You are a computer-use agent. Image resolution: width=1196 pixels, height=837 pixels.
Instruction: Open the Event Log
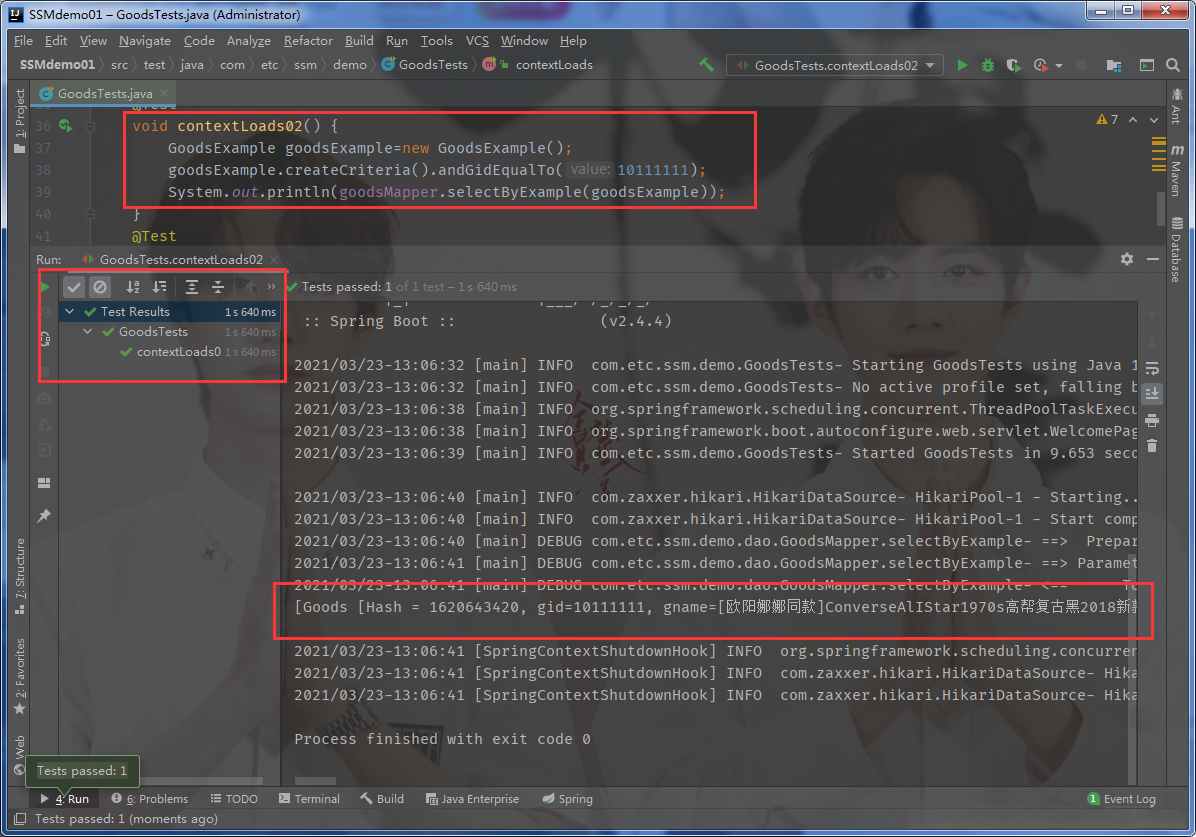tap(1121, 799)
